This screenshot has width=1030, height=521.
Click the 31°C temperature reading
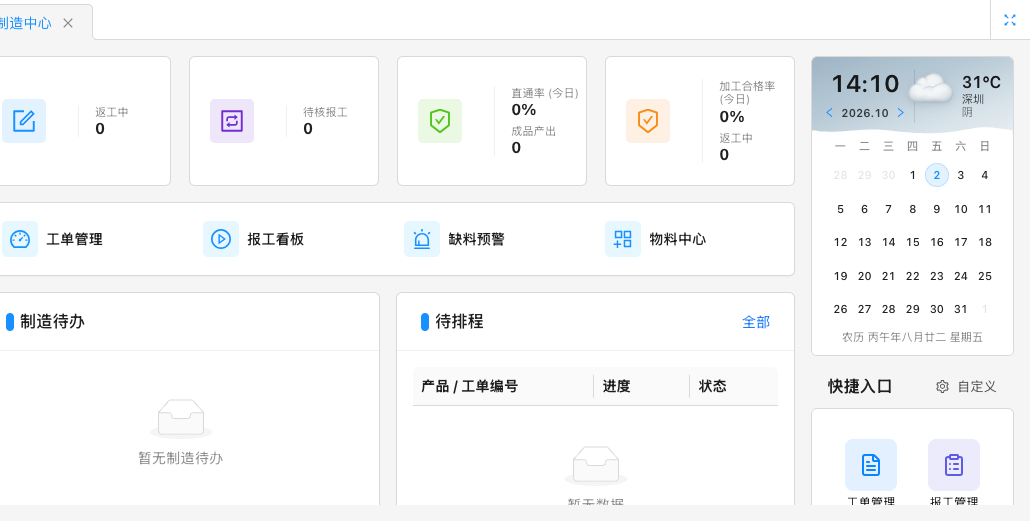point(981,82)
